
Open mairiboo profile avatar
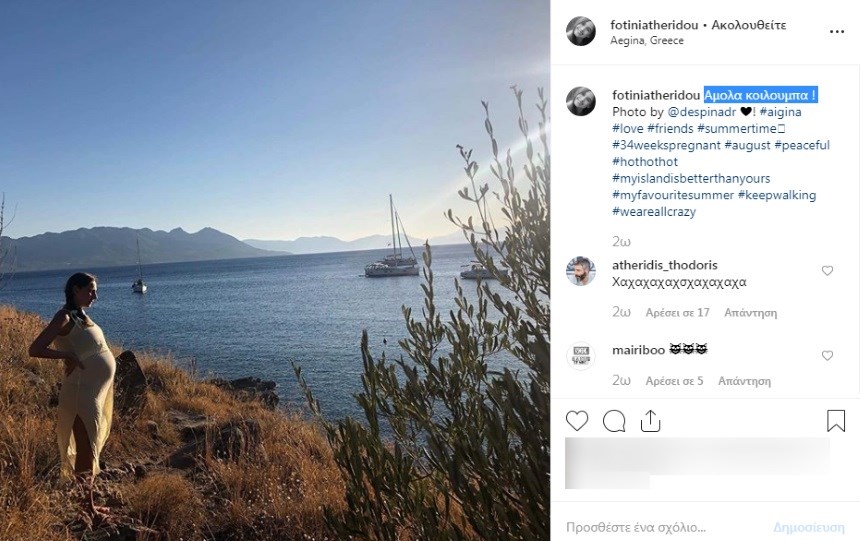coord(580,356)
